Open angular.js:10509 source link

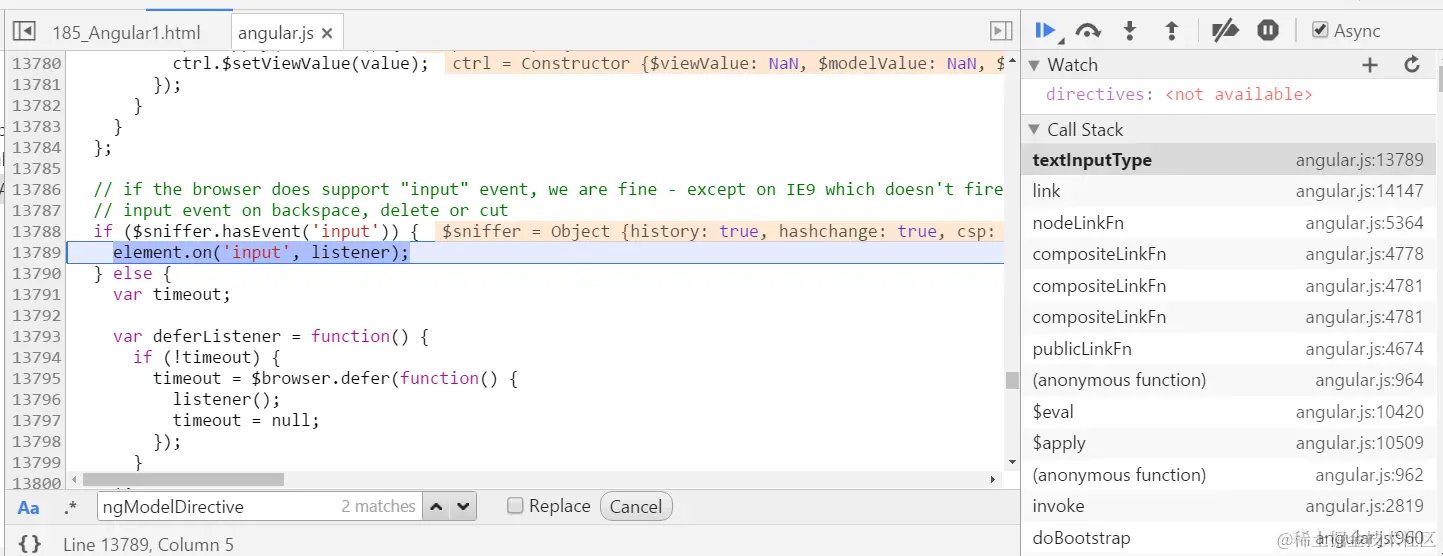click(x=1359, y=443)
